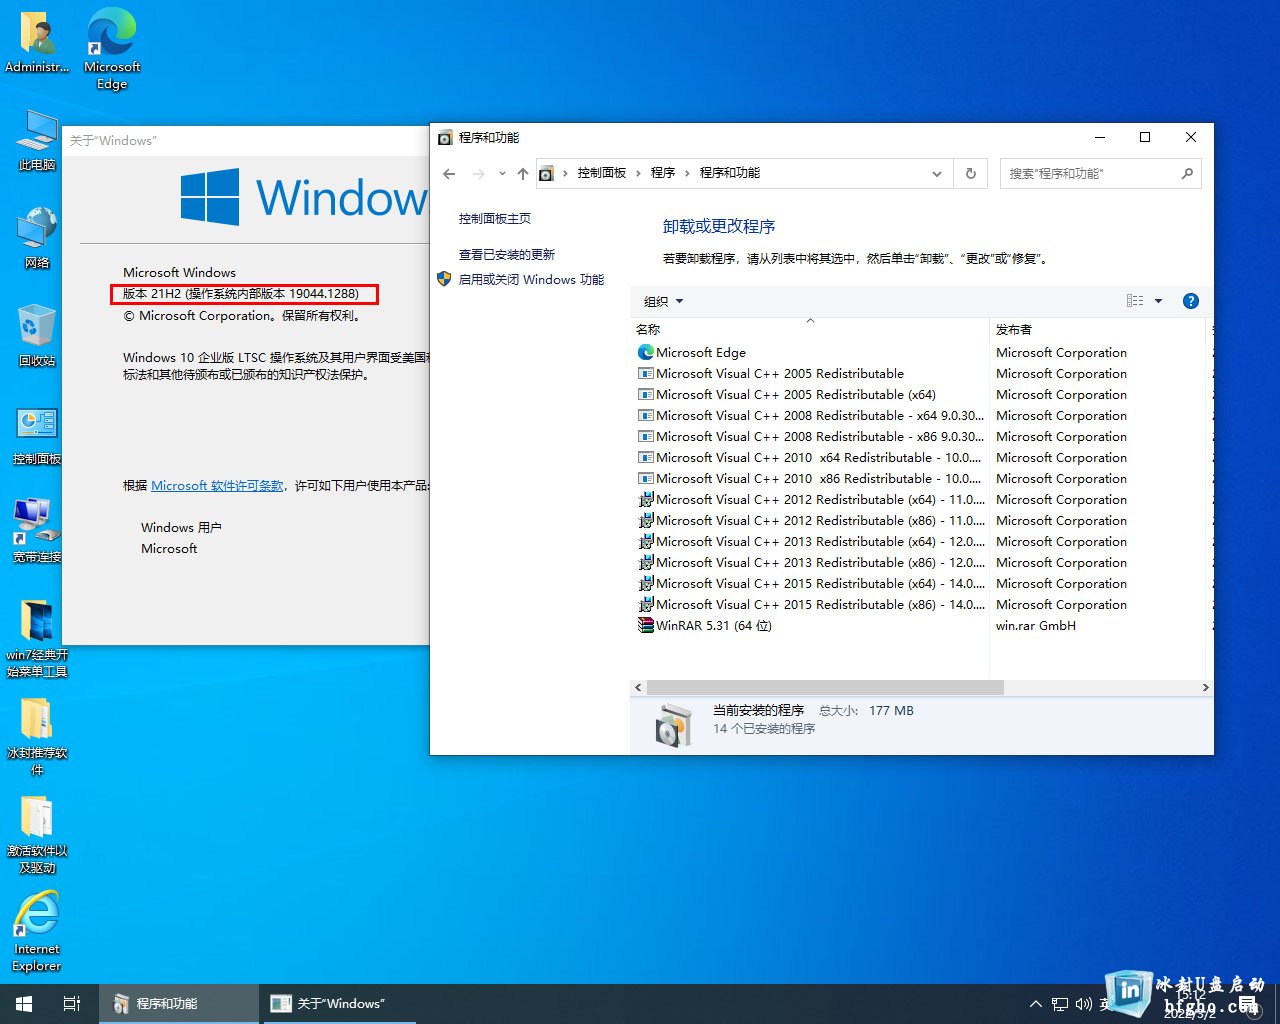Click the search magnifier icon

[x=1187, y=173]
